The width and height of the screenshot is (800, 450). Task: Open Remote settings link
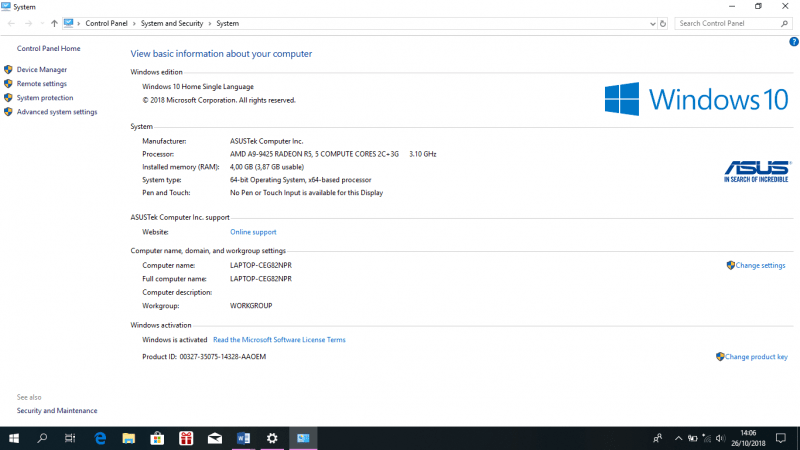pos(41,84)
